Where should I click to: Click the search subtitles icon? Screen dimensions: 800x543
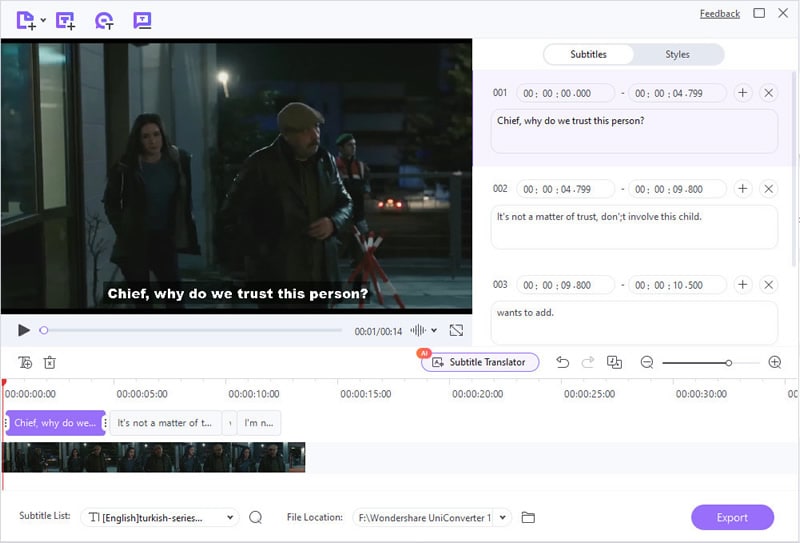pyautogui.click(x=256, y=517)
